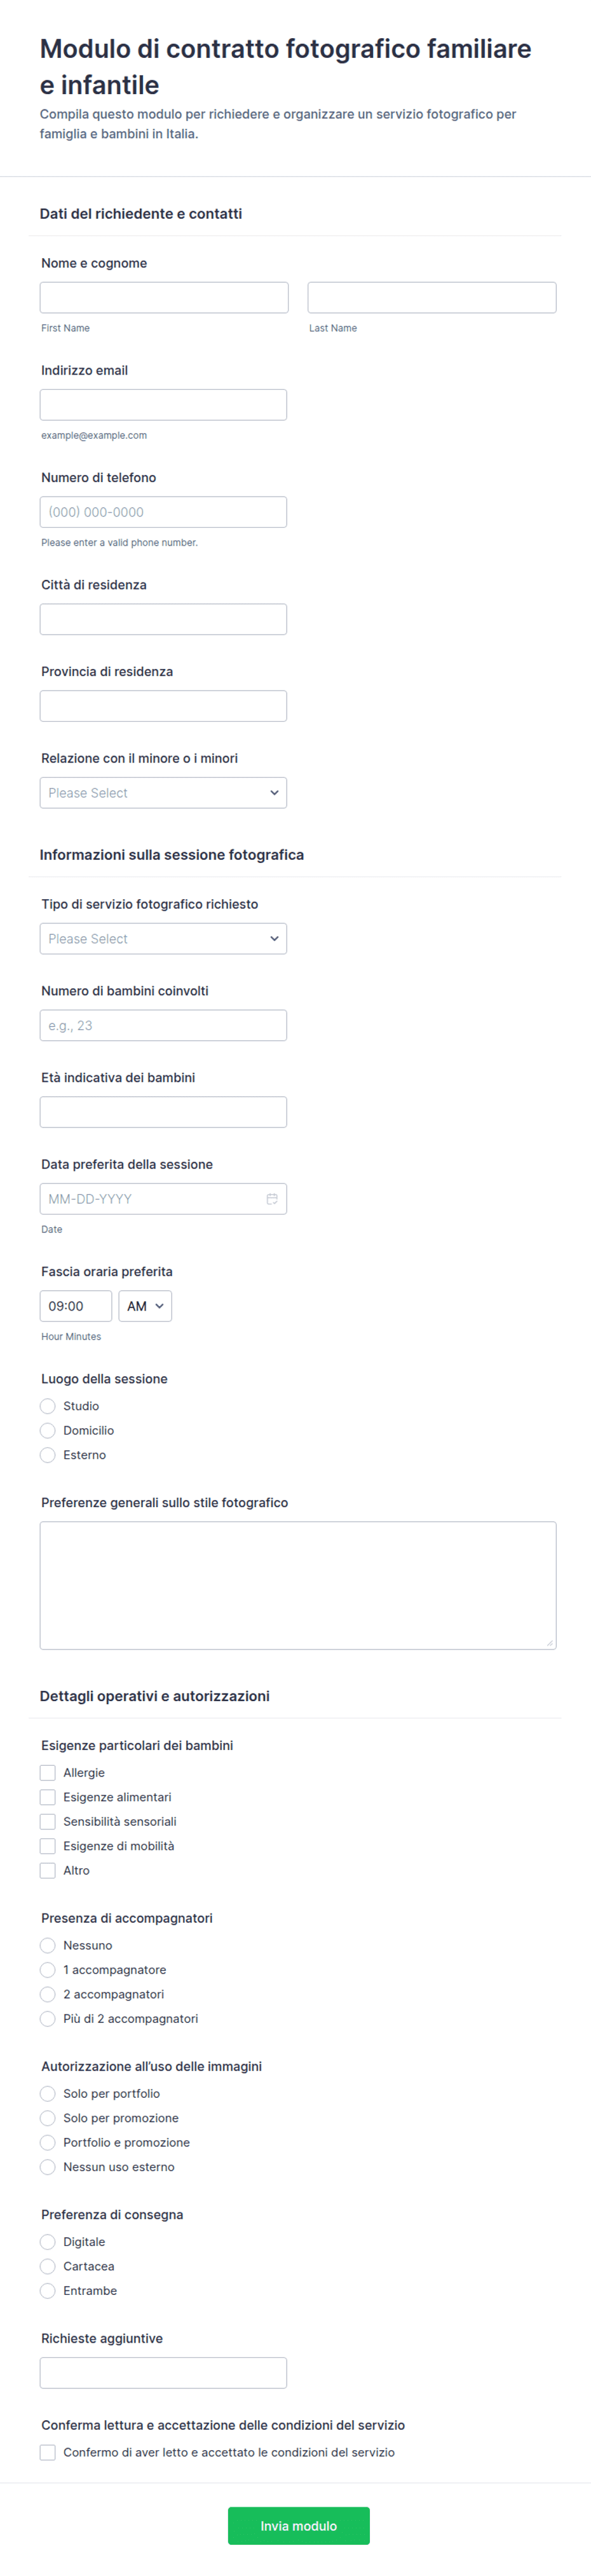591x2576 pixels.
Task: Open the AM/PM time selector
Action: point(145,1305)
